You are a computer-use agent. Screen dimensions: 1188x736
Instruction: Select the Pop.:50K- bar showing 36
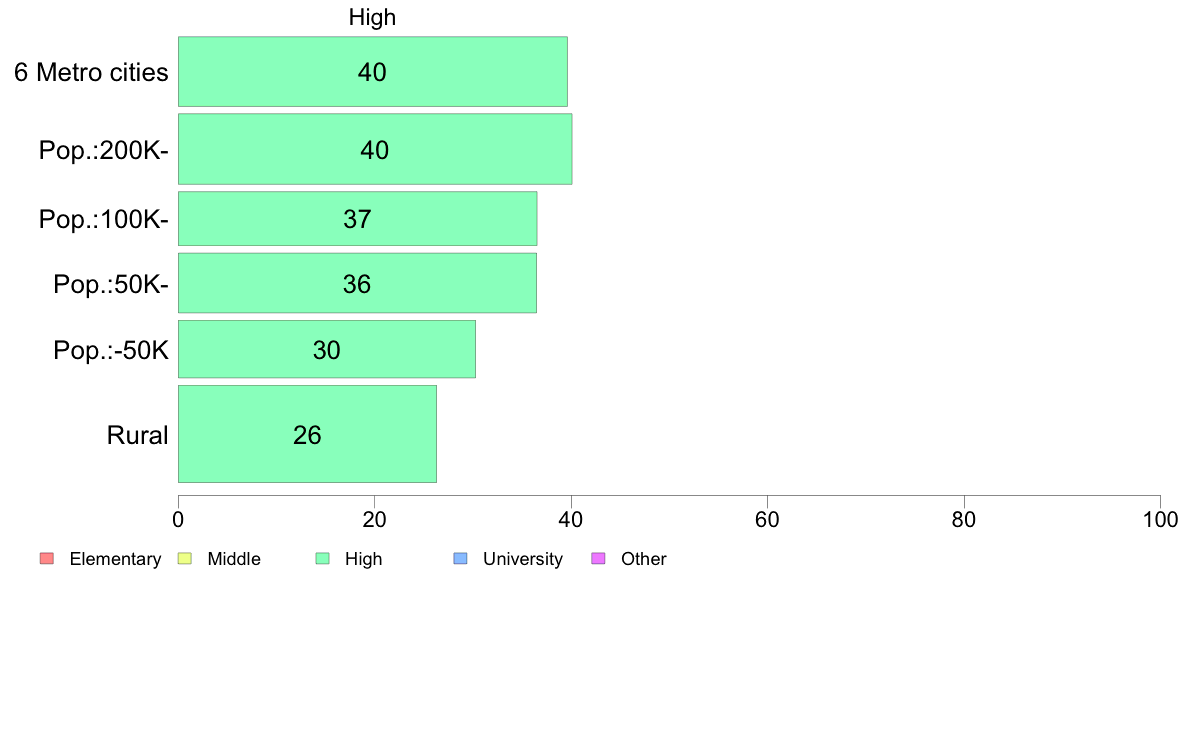[358, 283]
